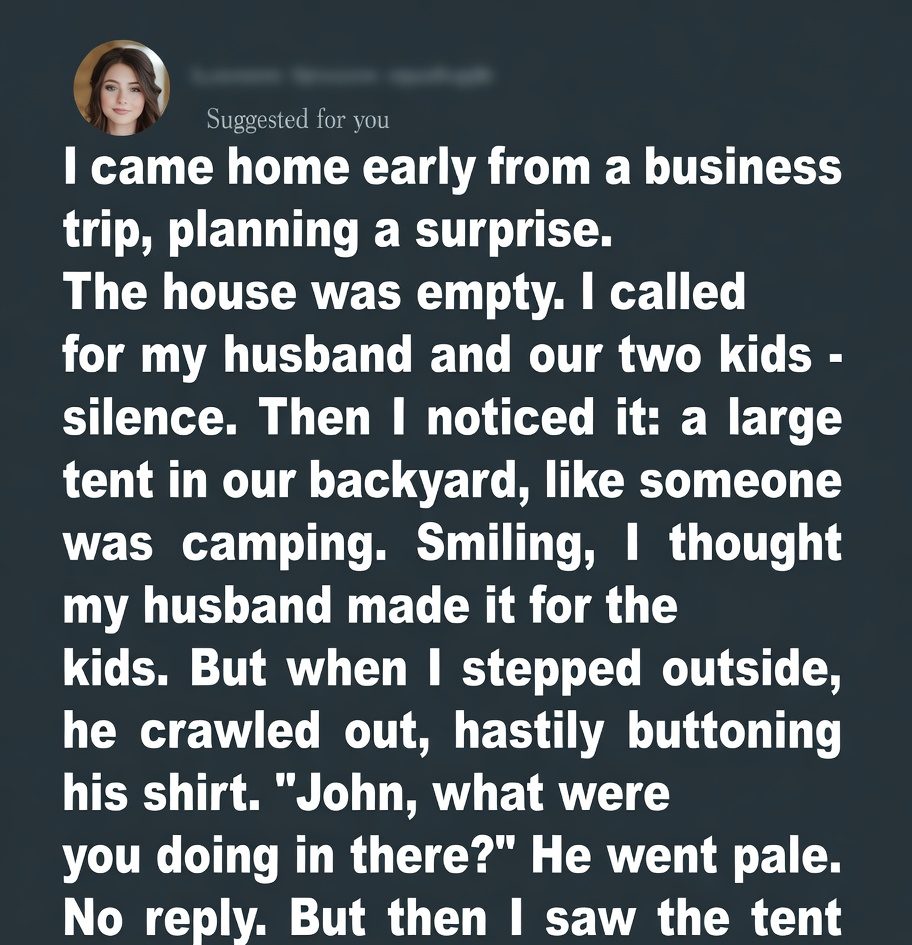
Task: Click the line "I came home early from a business"
Action: point(452,167)
